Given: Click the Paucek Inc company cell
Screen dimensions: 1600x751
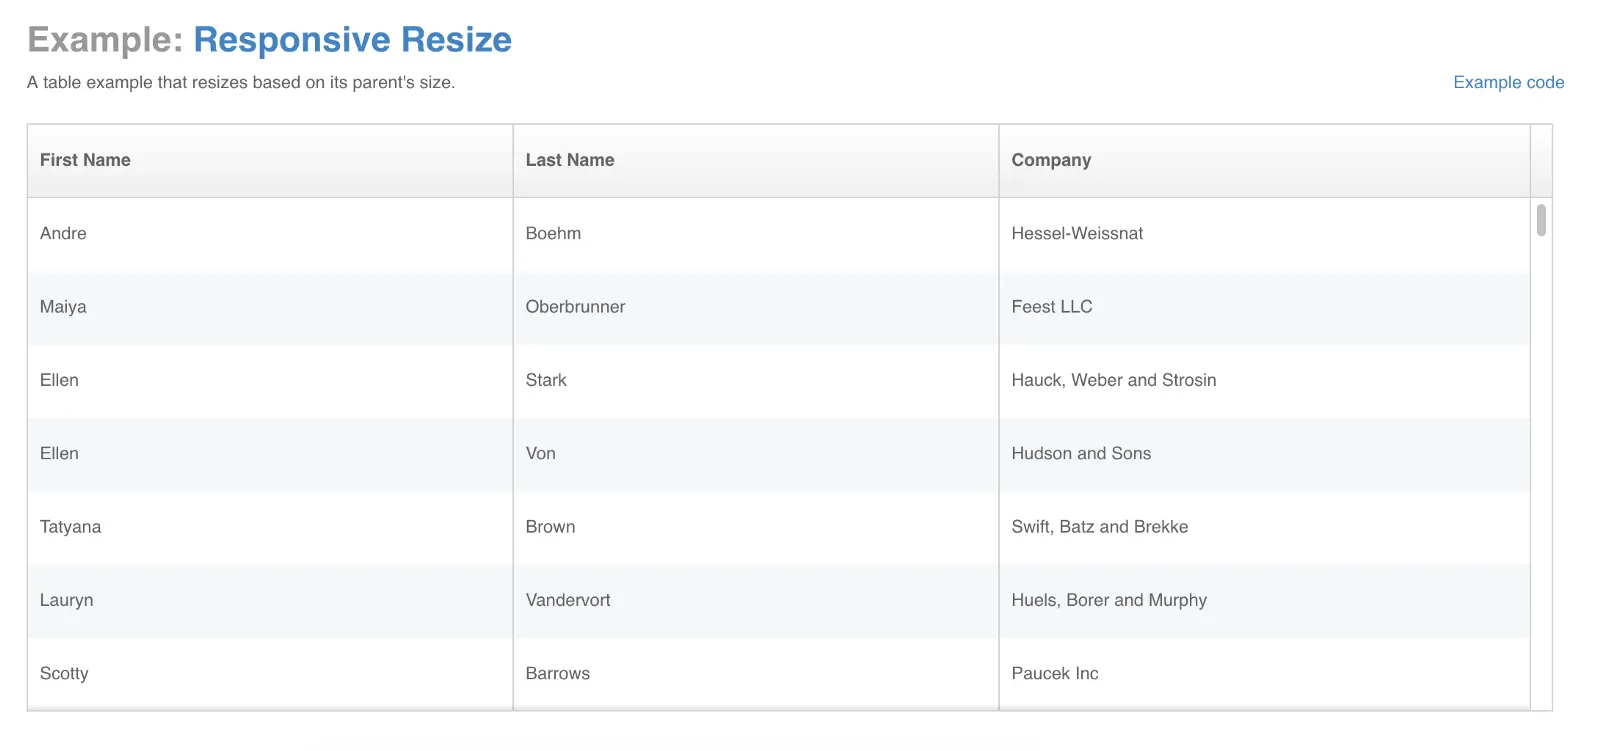Looking at the screenshot, I should pos(1055,673).
